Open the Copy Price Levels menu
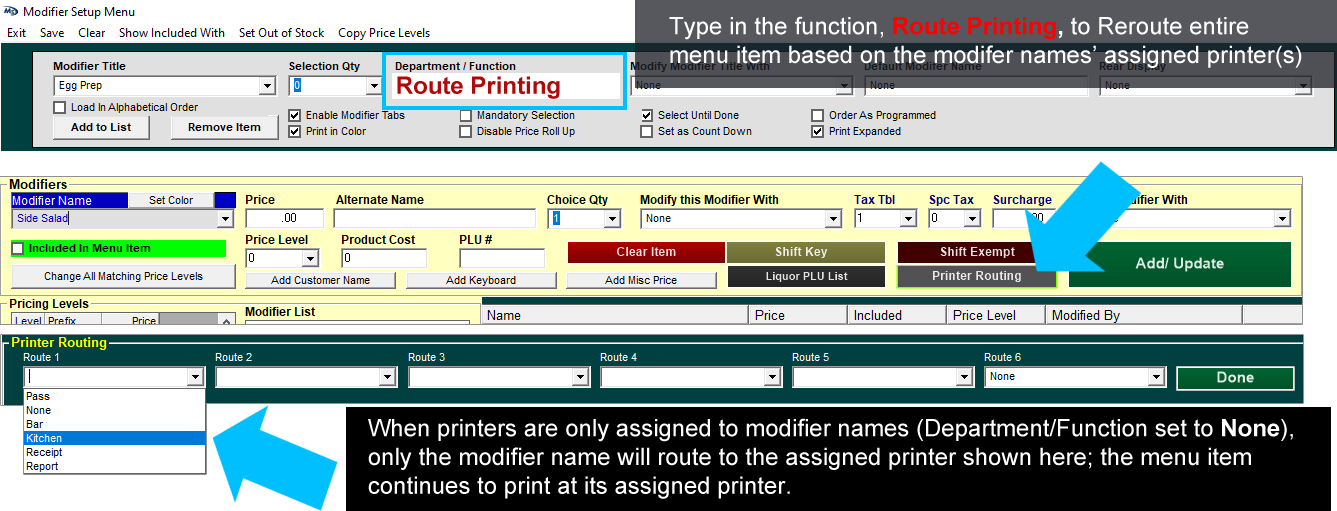Image resolution: width=1337 pixels, height=511 pixels. tap(384, 33)
